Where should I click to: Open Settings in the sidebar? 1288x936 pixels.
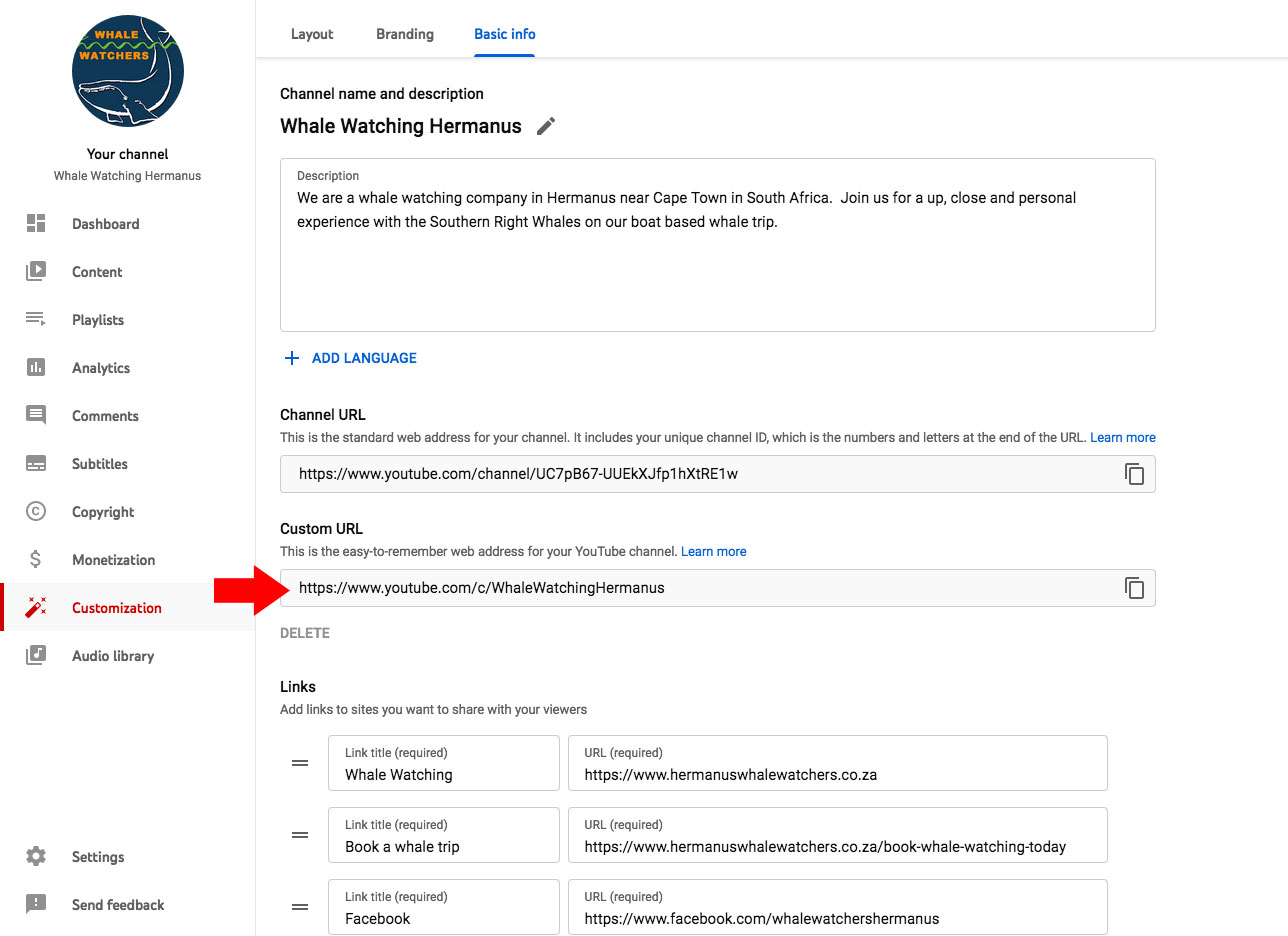click(98, 857)
